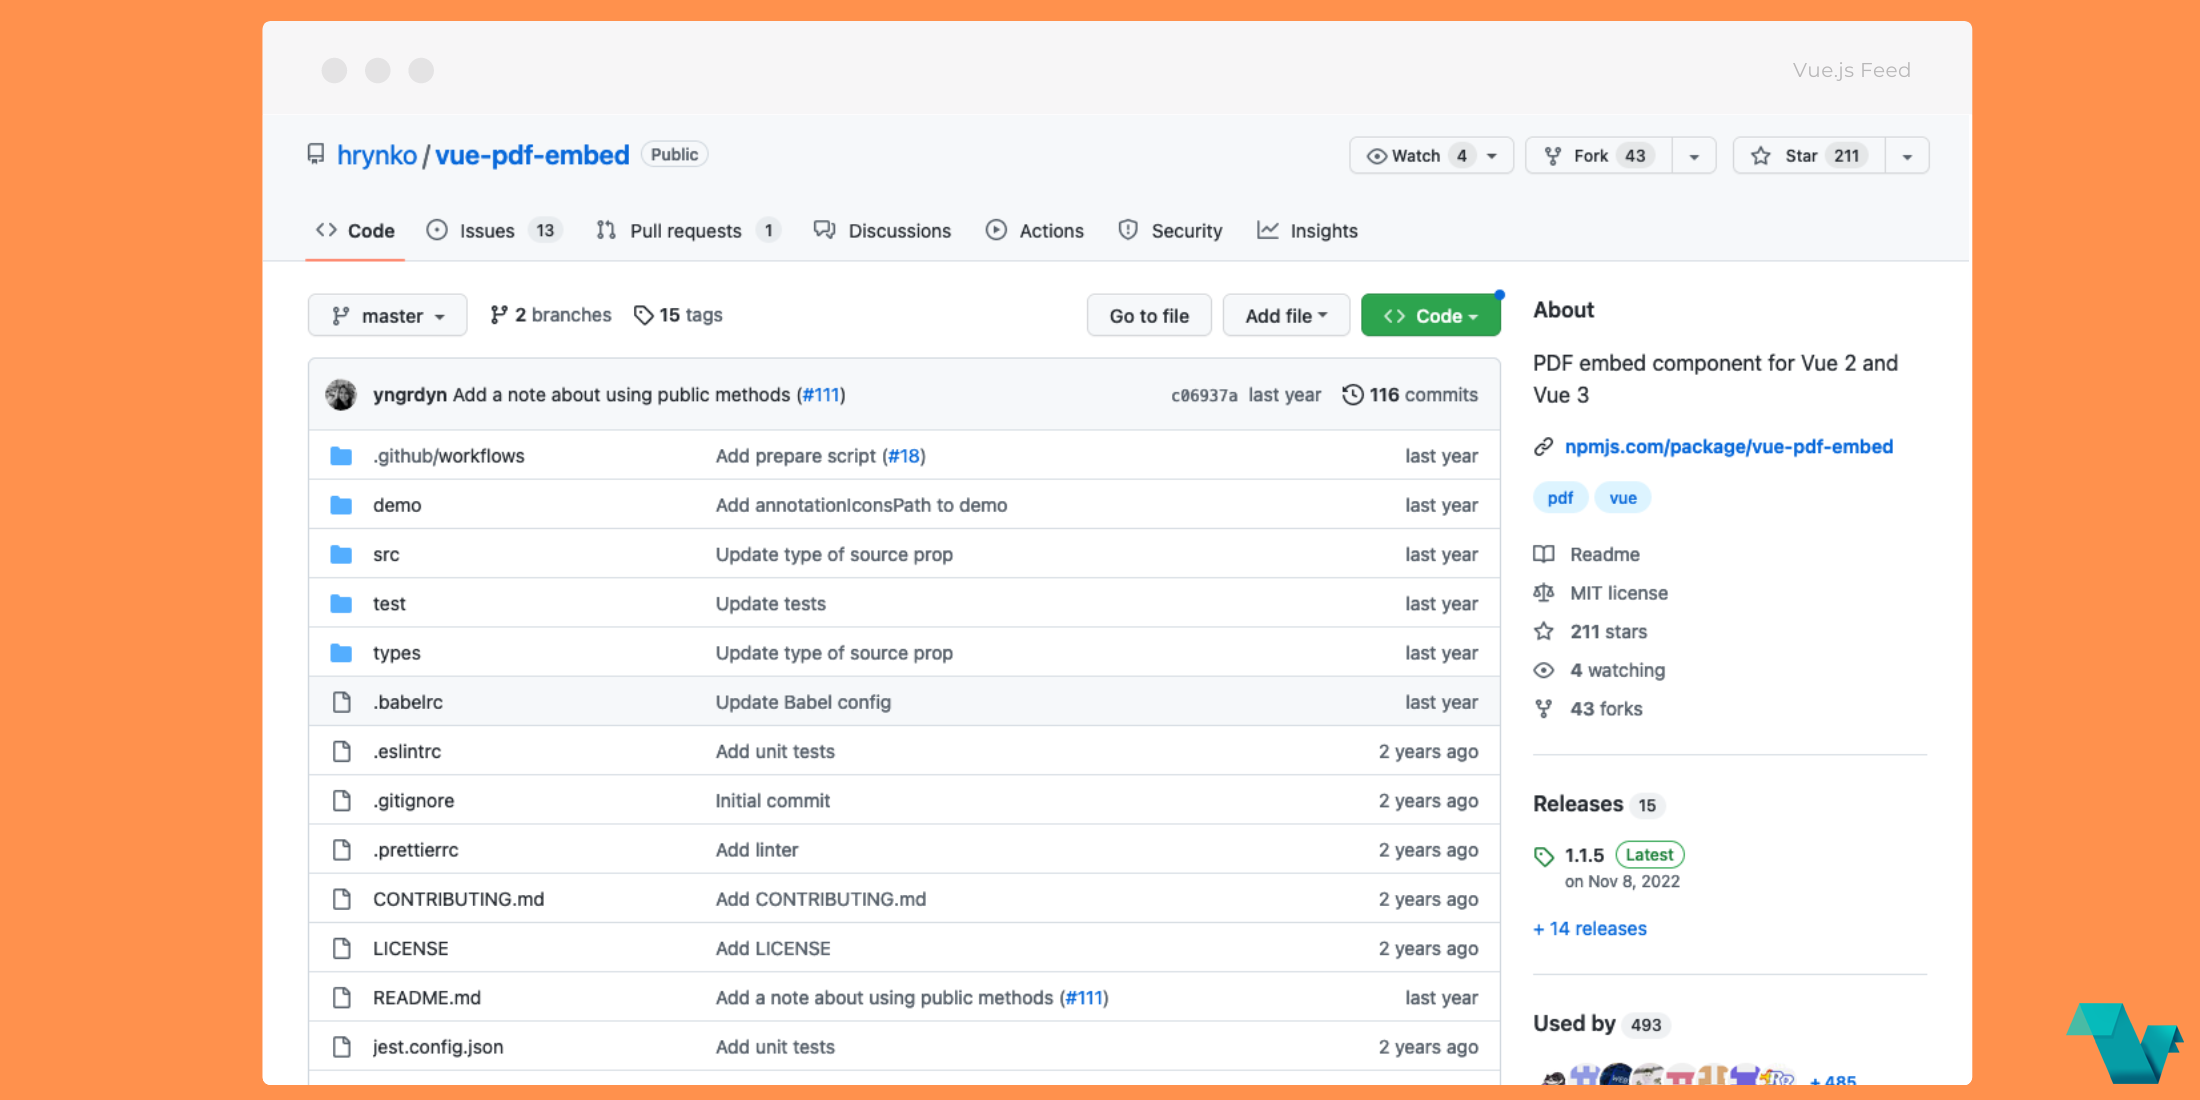2200x1100 pixels.
Task: Click the commit history clock icon
Action: pyautogui.click(x=1352, y=395)
